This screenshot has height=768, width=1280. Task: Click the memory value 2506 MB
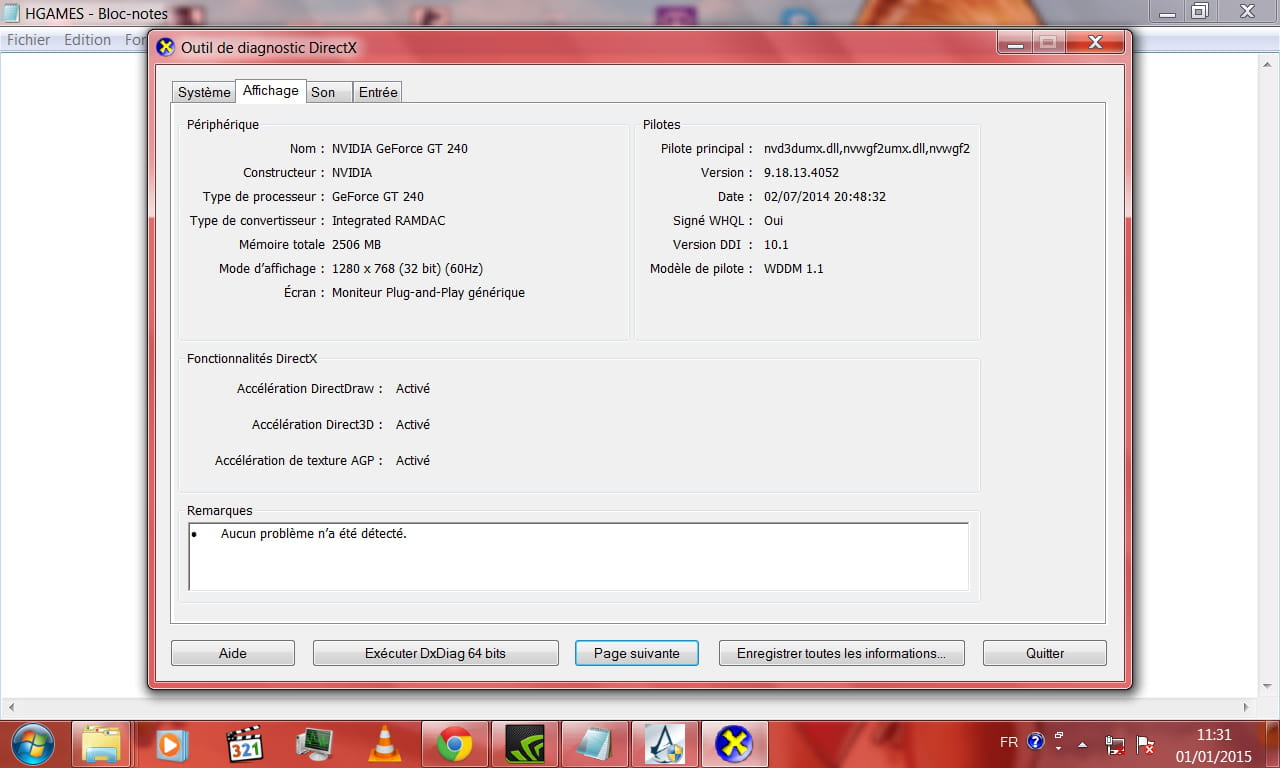(x=356, y=244)
